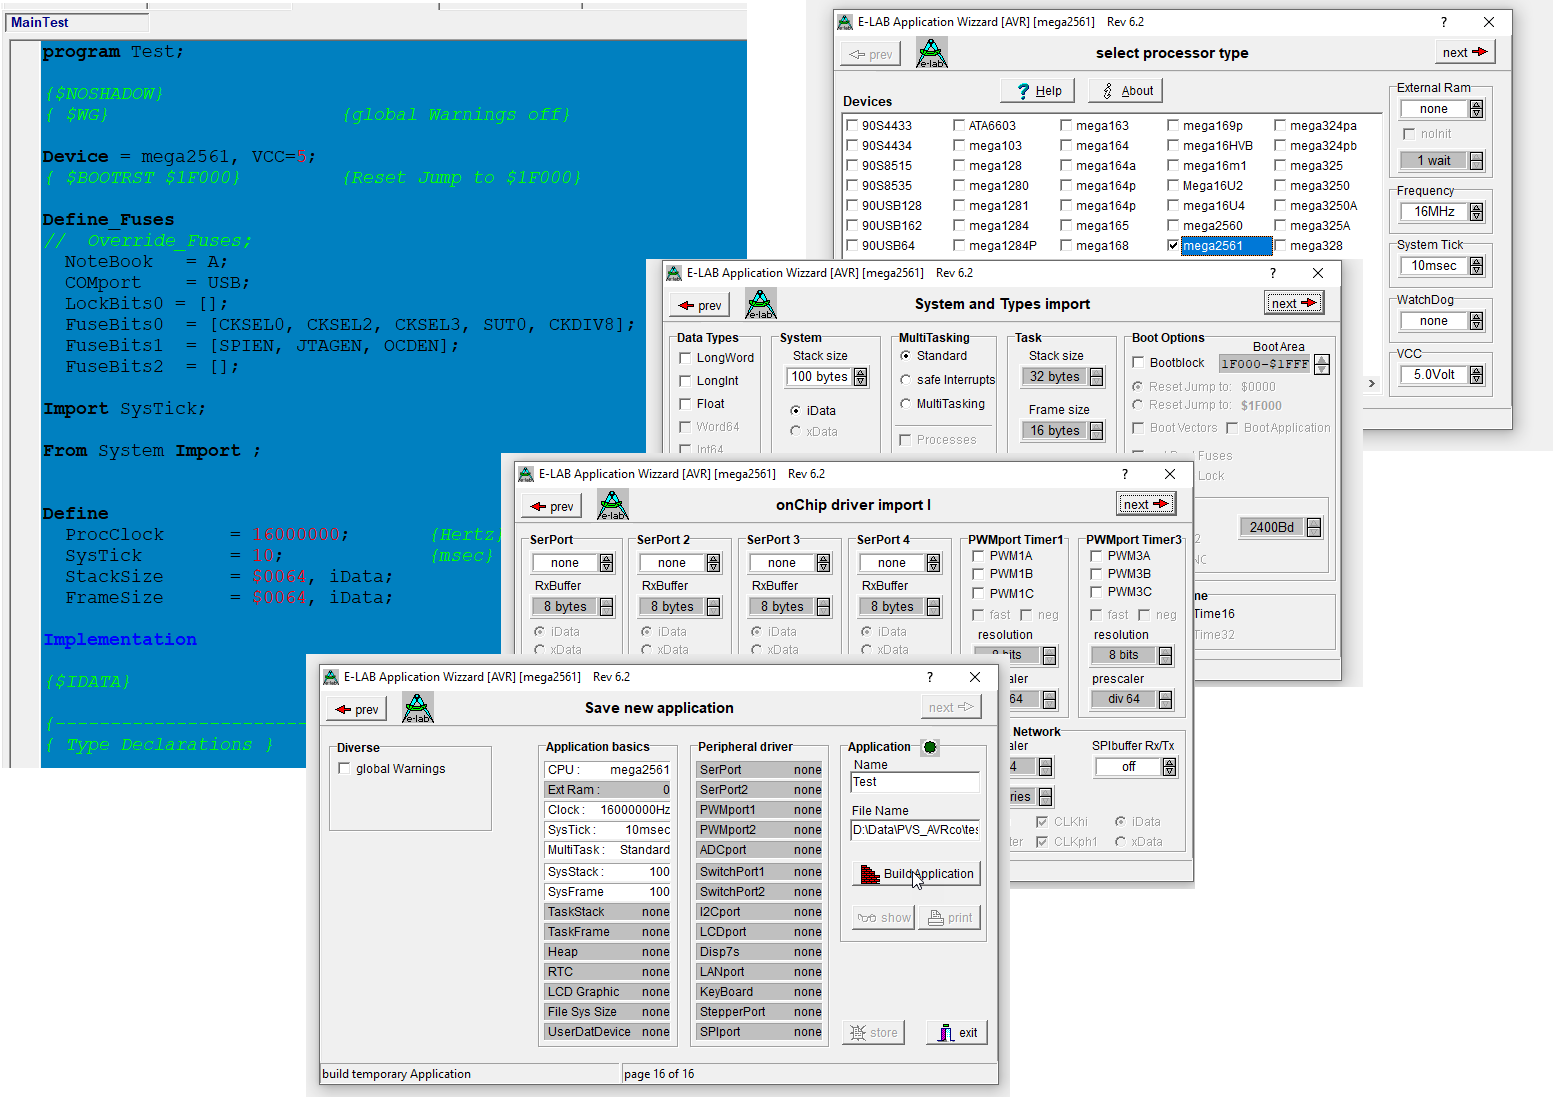Click the ? help icon in select processor type title bar
This screenshot has height=1097, width=1553.
pos(1443,22)
